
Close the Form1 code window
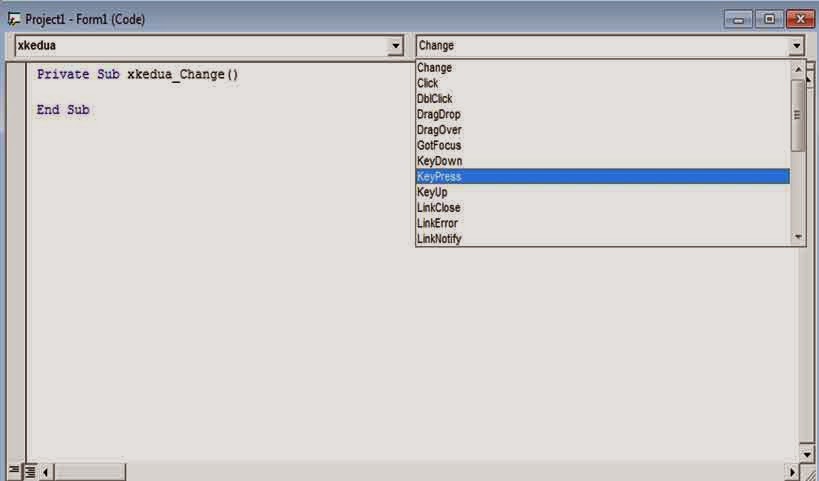pos(800,19)
